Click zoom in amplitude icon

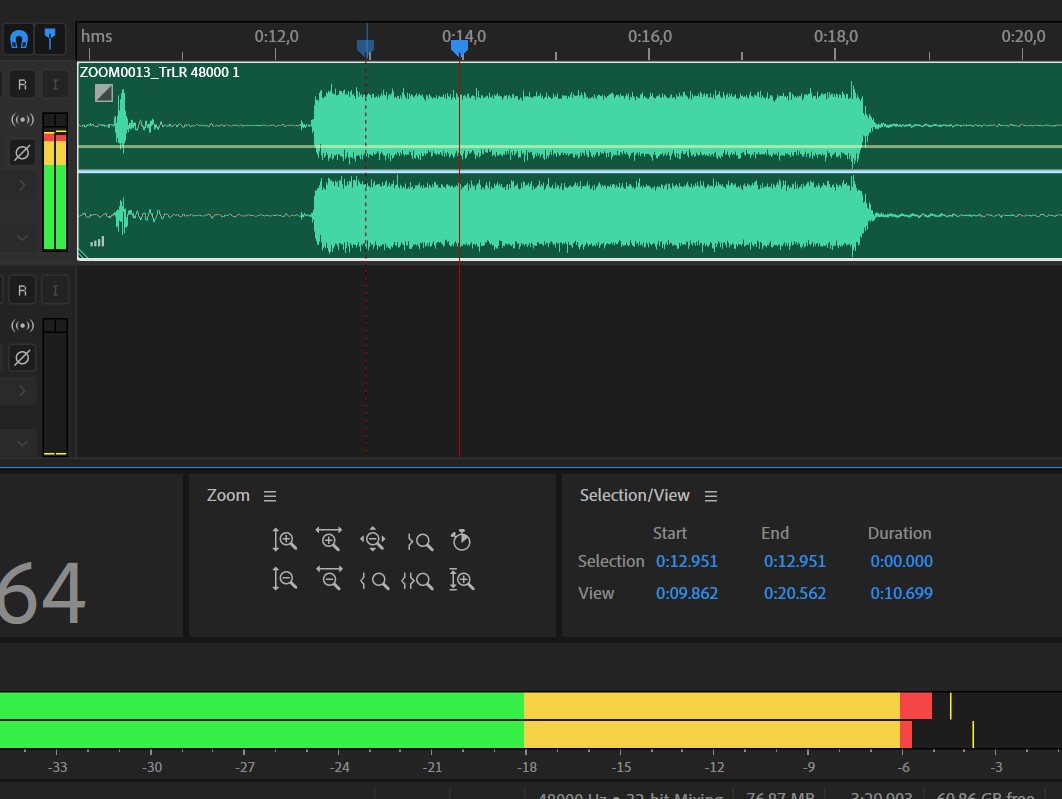[284, 540]
